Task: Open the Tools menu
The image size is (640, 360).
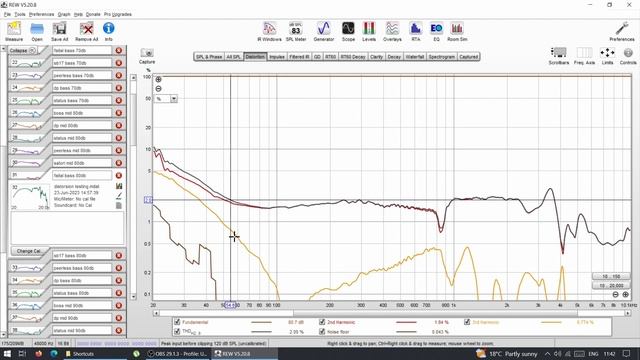Action: click(x=20, y=14)
